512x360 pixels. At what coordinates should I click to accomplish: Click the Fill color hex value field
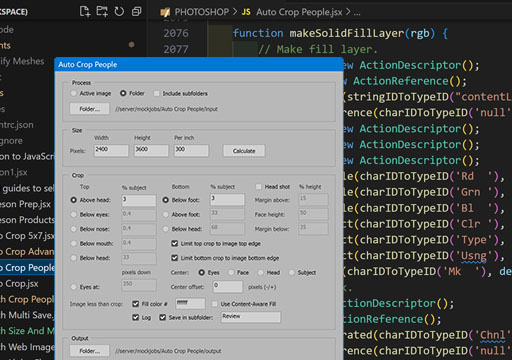click(190, 304)
